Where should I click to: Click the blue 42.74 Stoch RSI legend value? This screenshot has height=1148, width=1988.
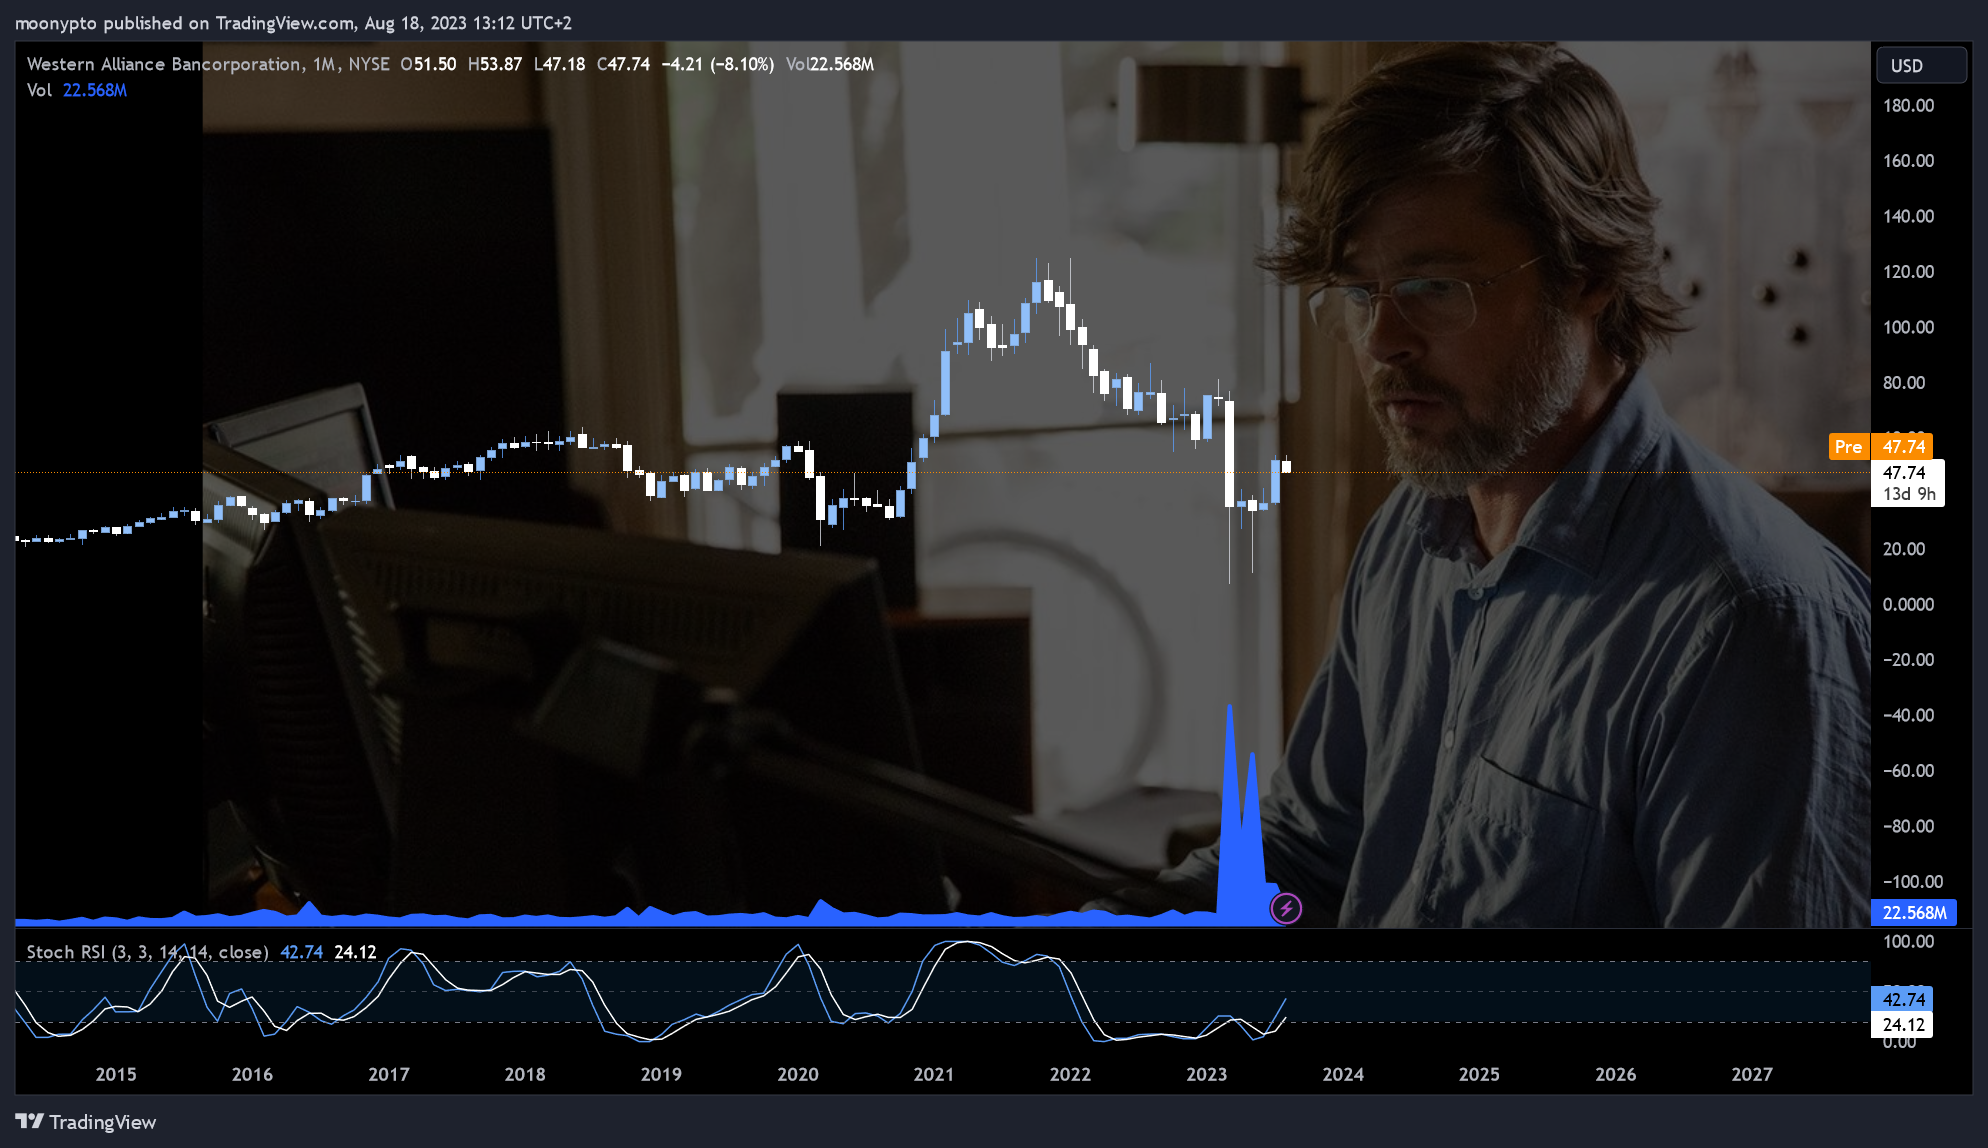(x=302, y=952)
